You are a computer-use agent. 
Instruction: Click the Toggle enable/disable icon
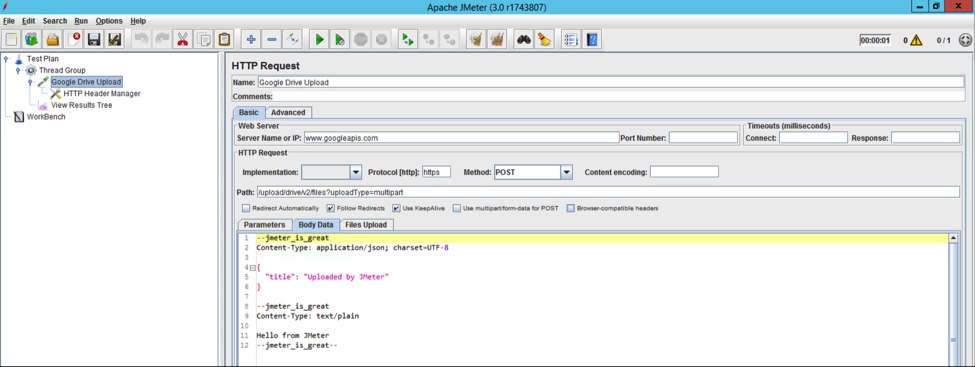point(293,40)
